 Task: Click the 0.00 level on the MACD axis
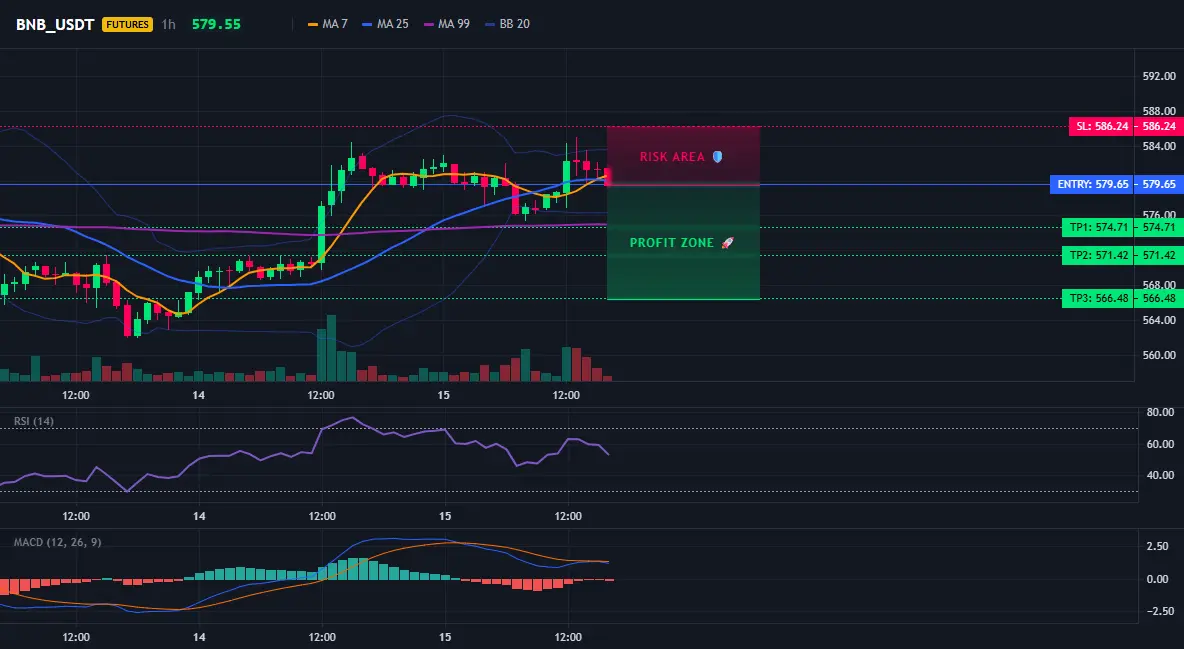(1158, 579)
